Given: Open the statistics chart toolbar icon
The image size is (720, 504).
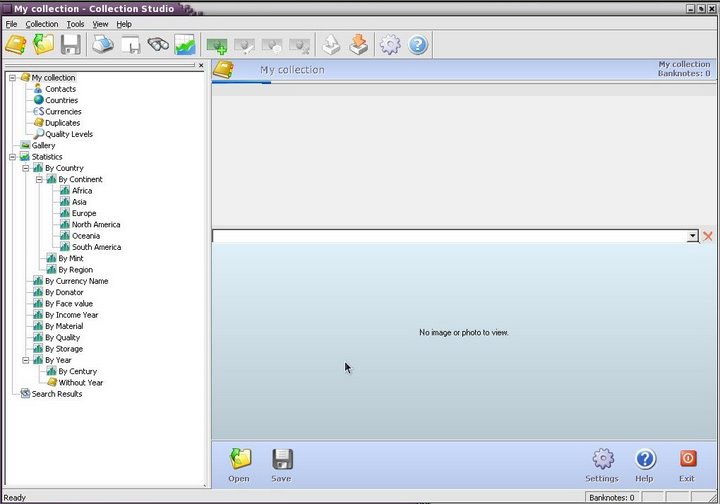Looking at the screenshot, I should (x=185, y=45).
